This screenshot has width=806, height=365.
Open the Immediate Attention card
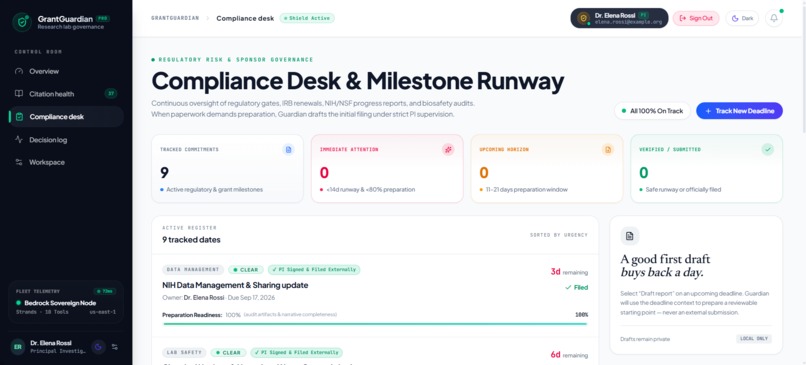click(387, 169)
